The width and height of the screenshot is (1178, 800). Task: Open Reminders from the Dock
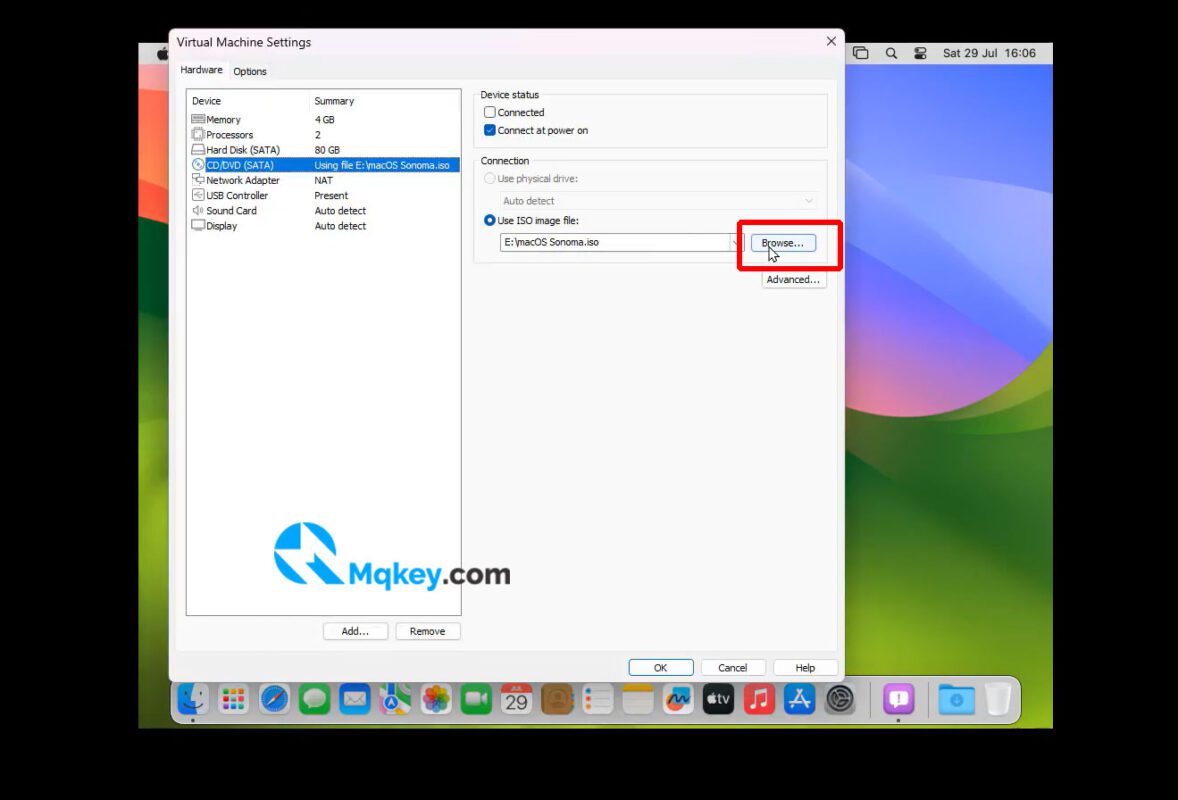pyautogui.click(x=597, y=699)
